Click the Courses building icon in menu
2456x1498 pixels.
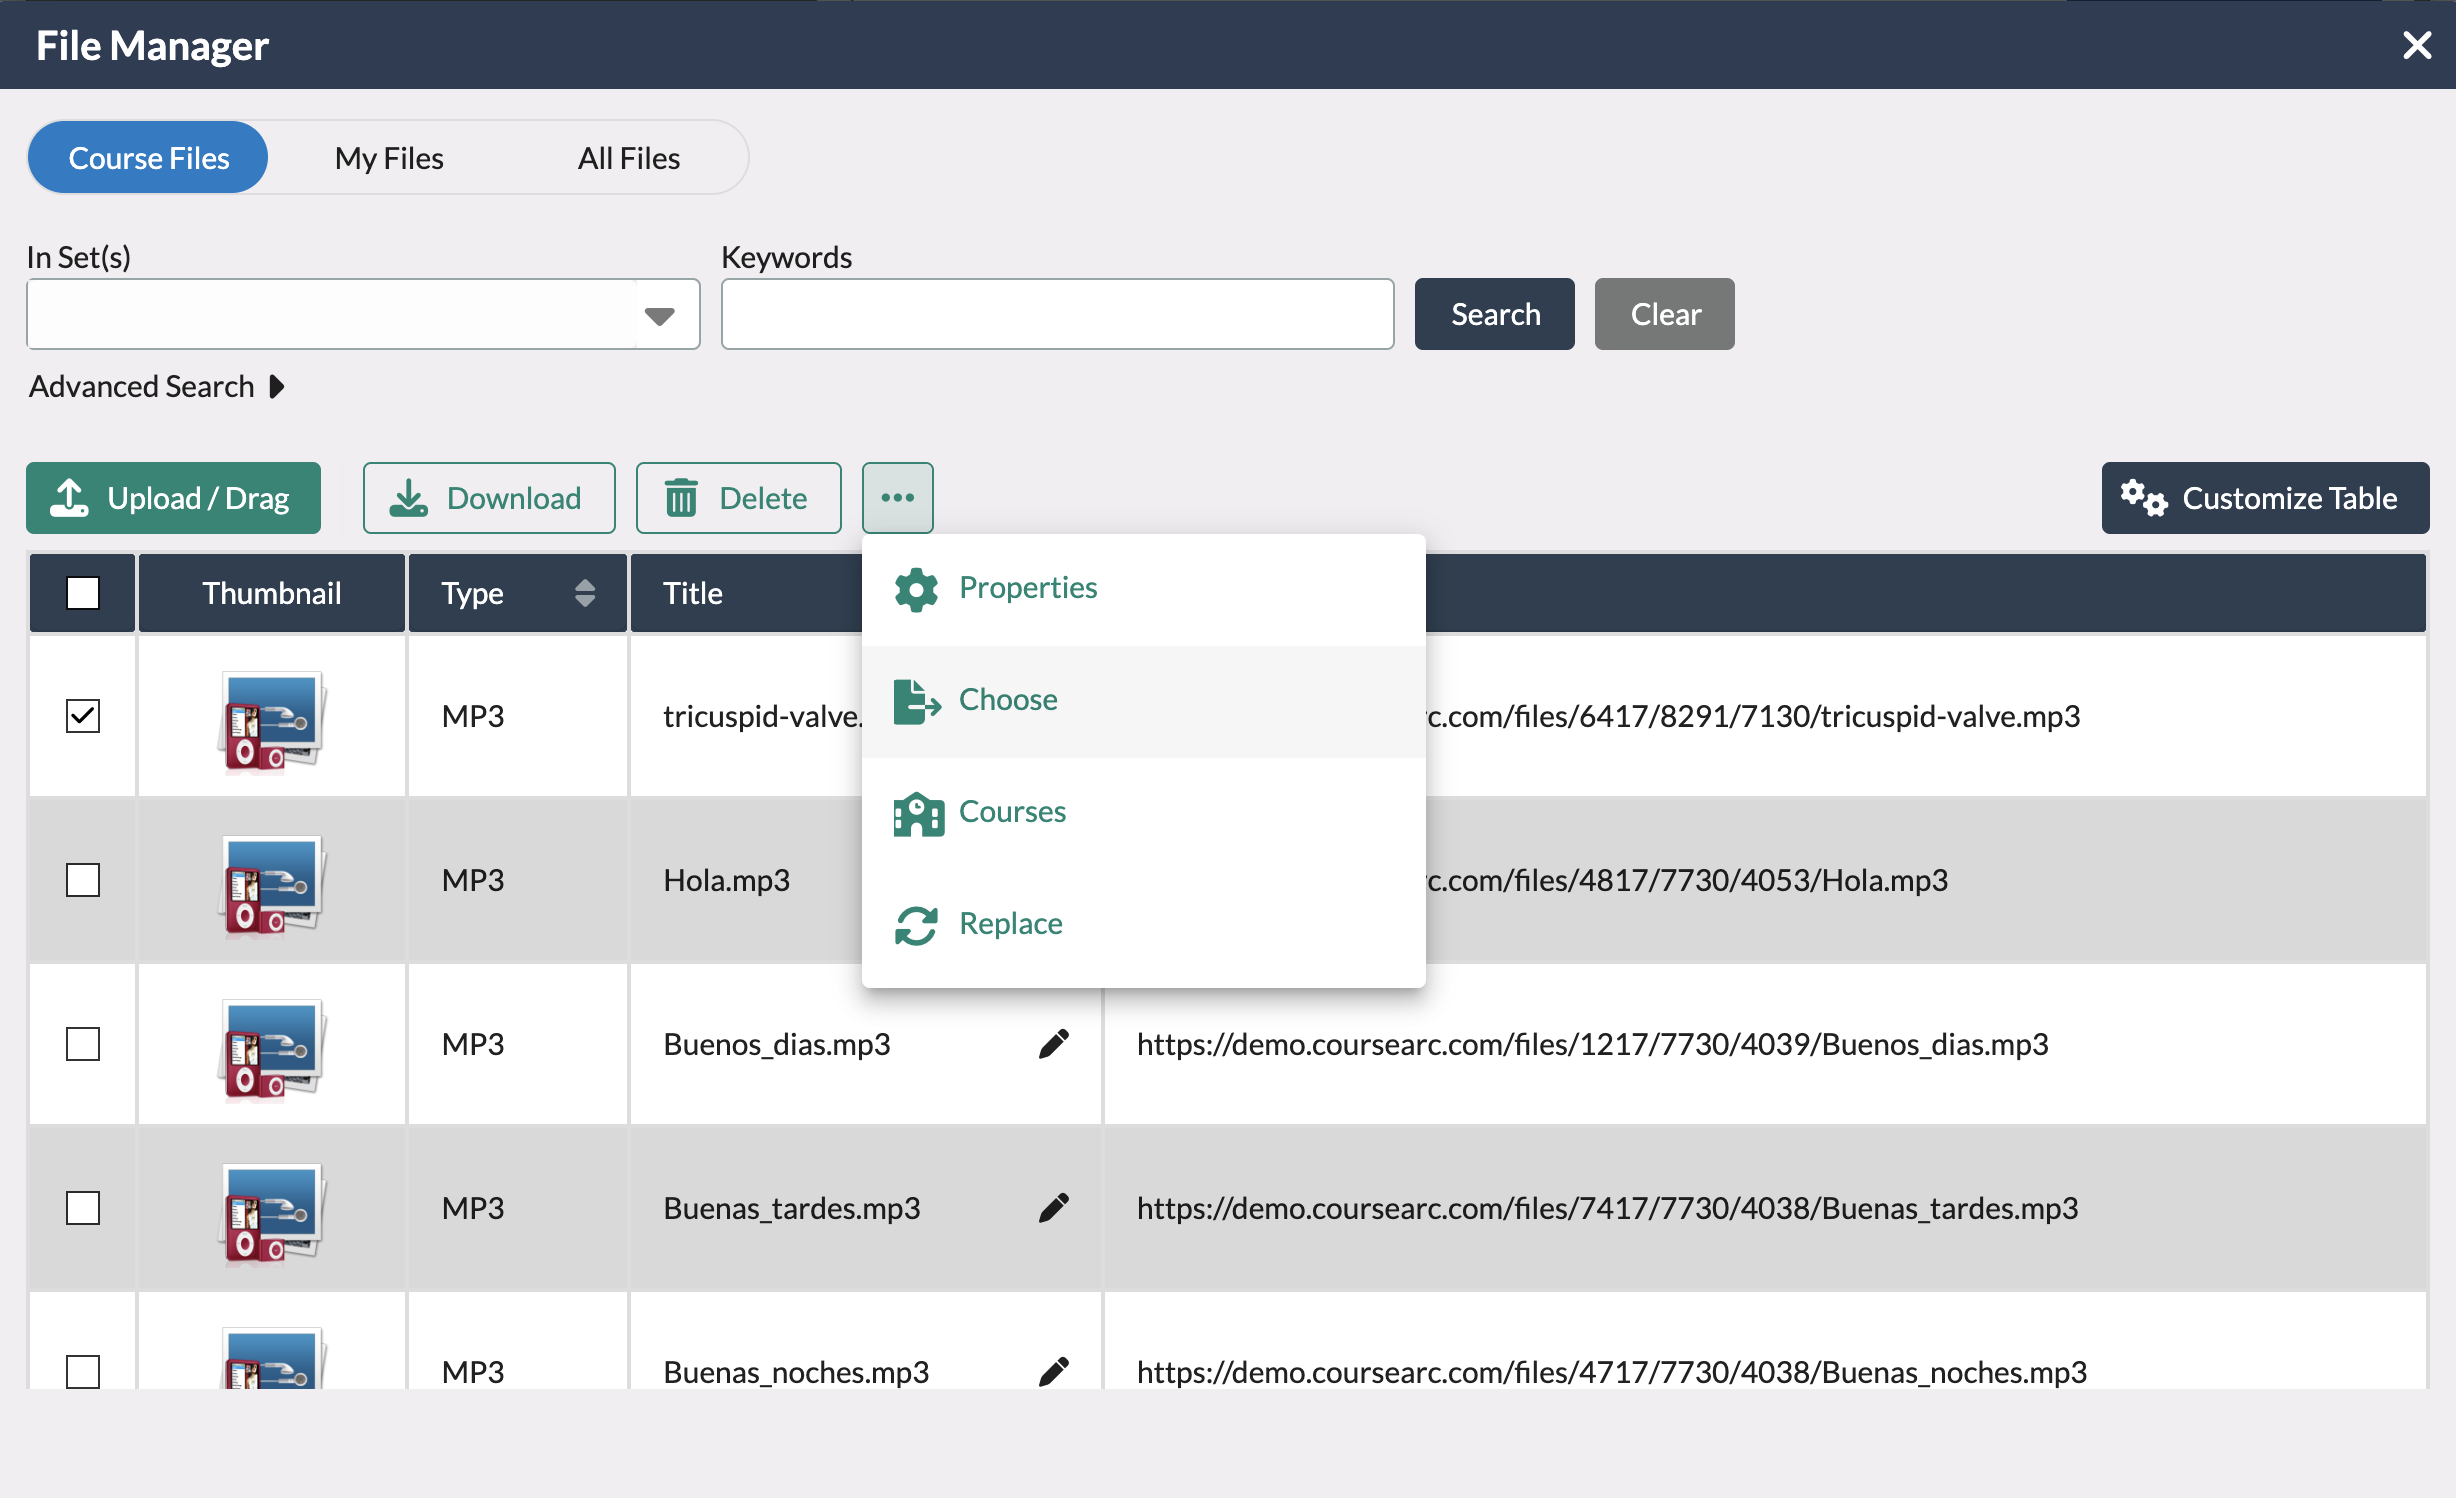pyautogui.click(x=918, y=813)
